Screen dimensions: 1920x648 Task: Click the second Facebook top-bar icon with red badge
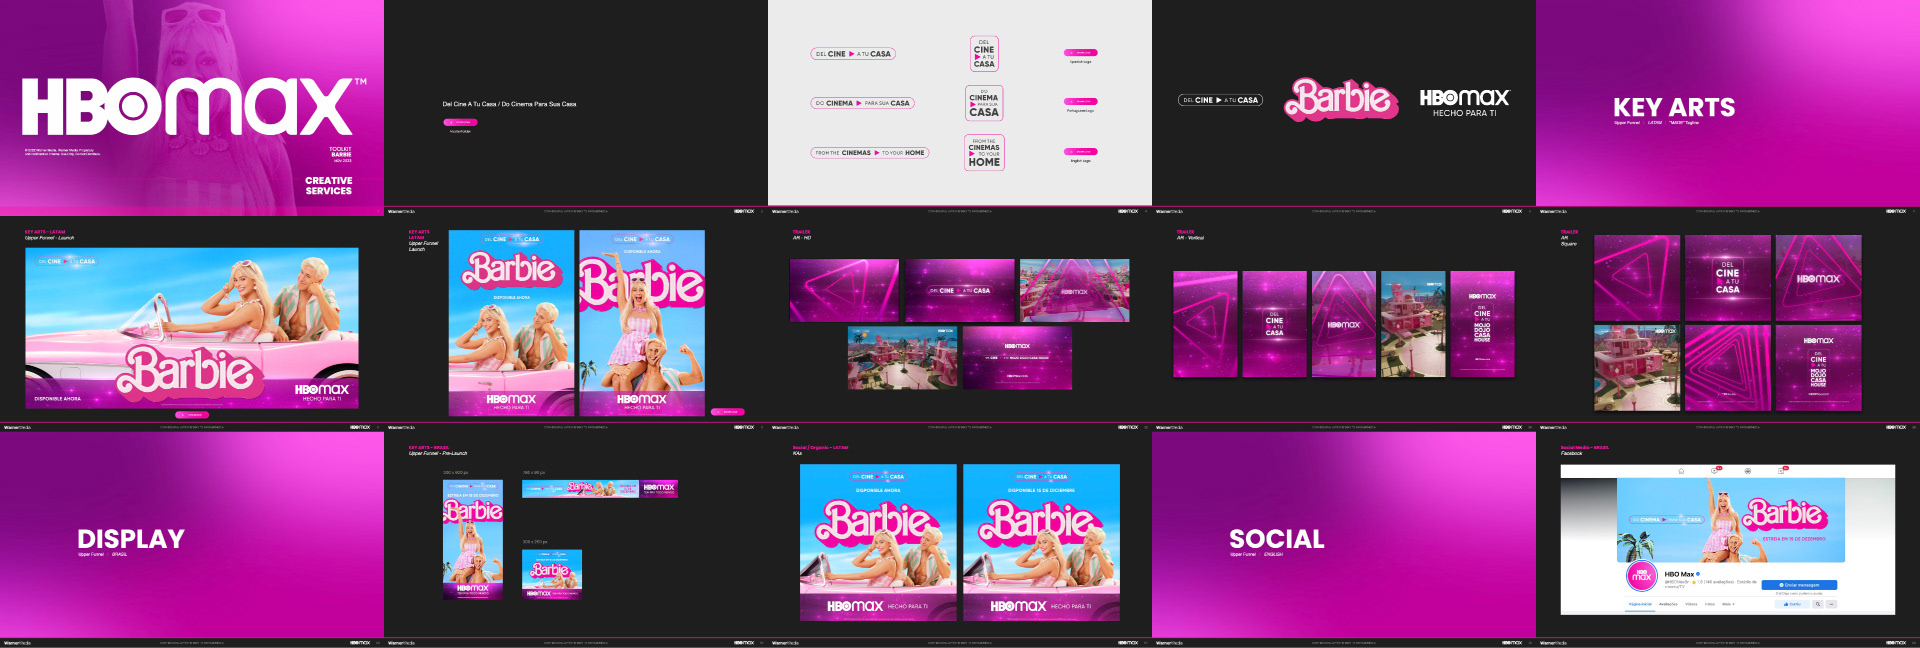tap(1714, 471)
